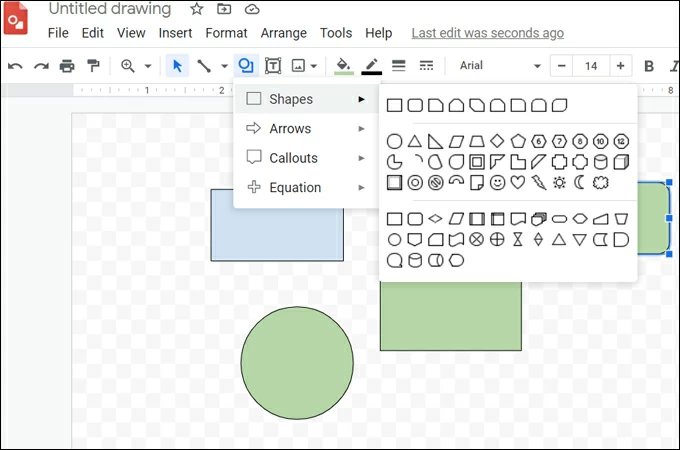Click the Border dash icon
Screen dimensions: 680x450
pos(426,65)
